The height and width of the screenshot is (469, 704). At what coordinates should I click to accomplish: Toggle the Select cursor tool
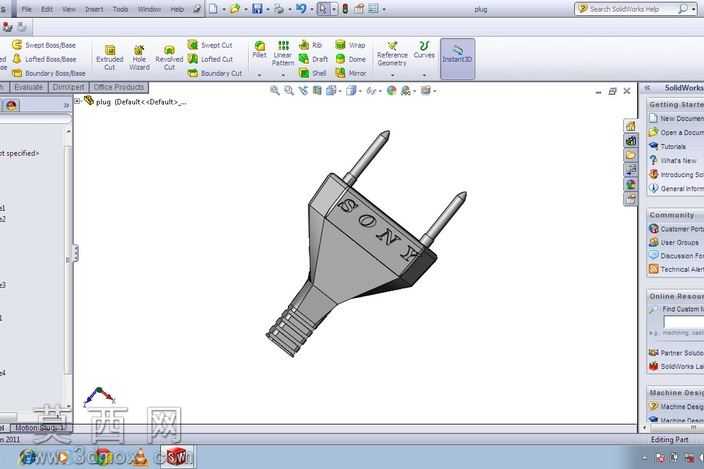click(x=322, y=9)
